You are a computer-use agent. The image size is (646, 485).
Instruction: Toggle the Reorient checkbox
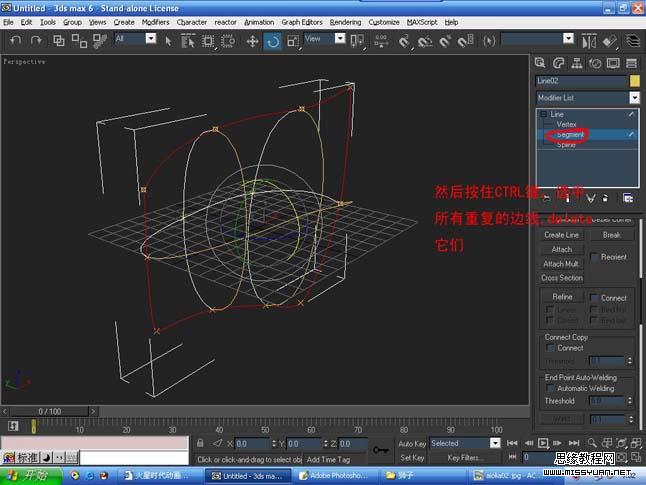(x=595, y=257)
